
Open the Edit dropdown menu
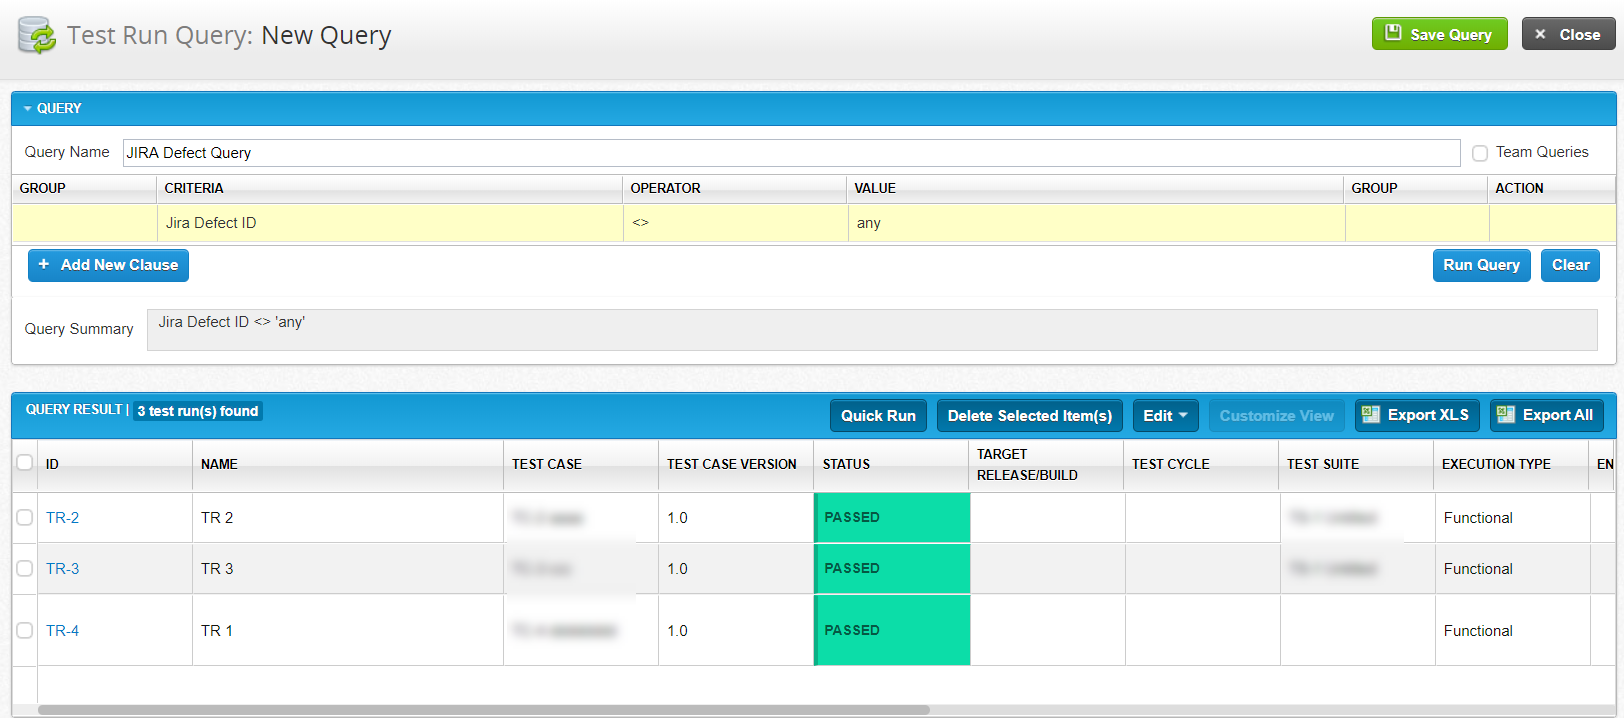[1165, 416]
